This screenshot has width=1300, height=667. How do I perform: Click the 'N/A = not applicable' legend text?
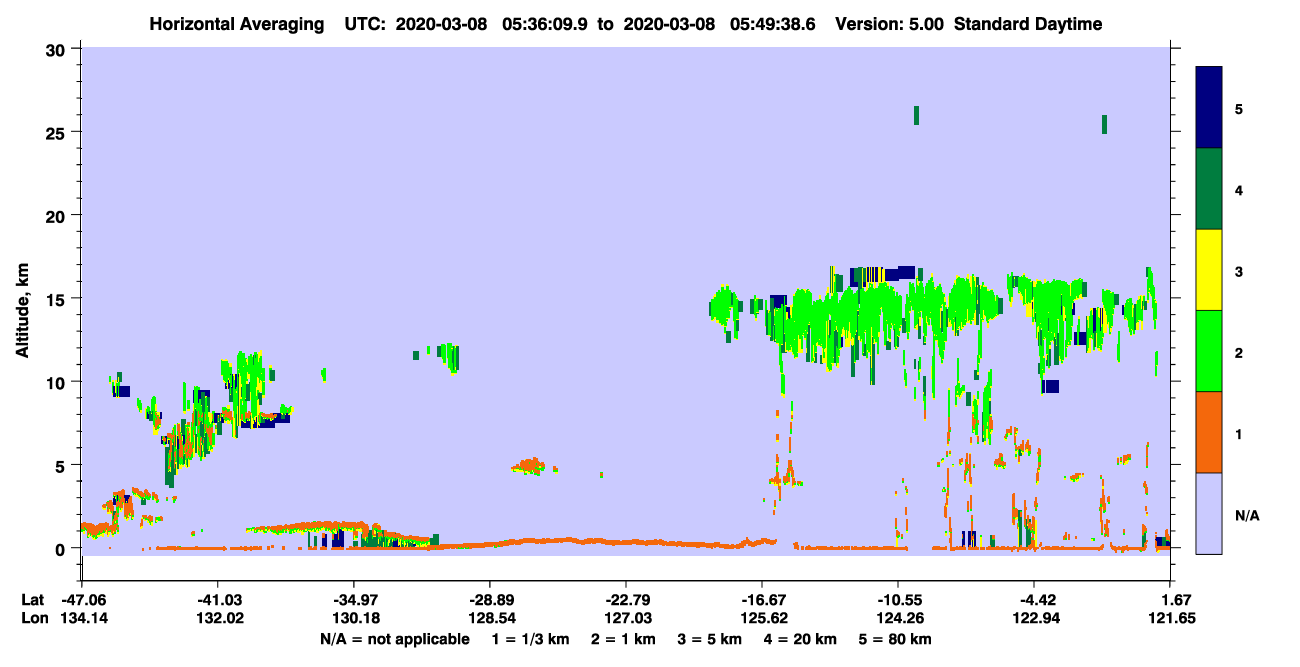[x=394, y=639]
